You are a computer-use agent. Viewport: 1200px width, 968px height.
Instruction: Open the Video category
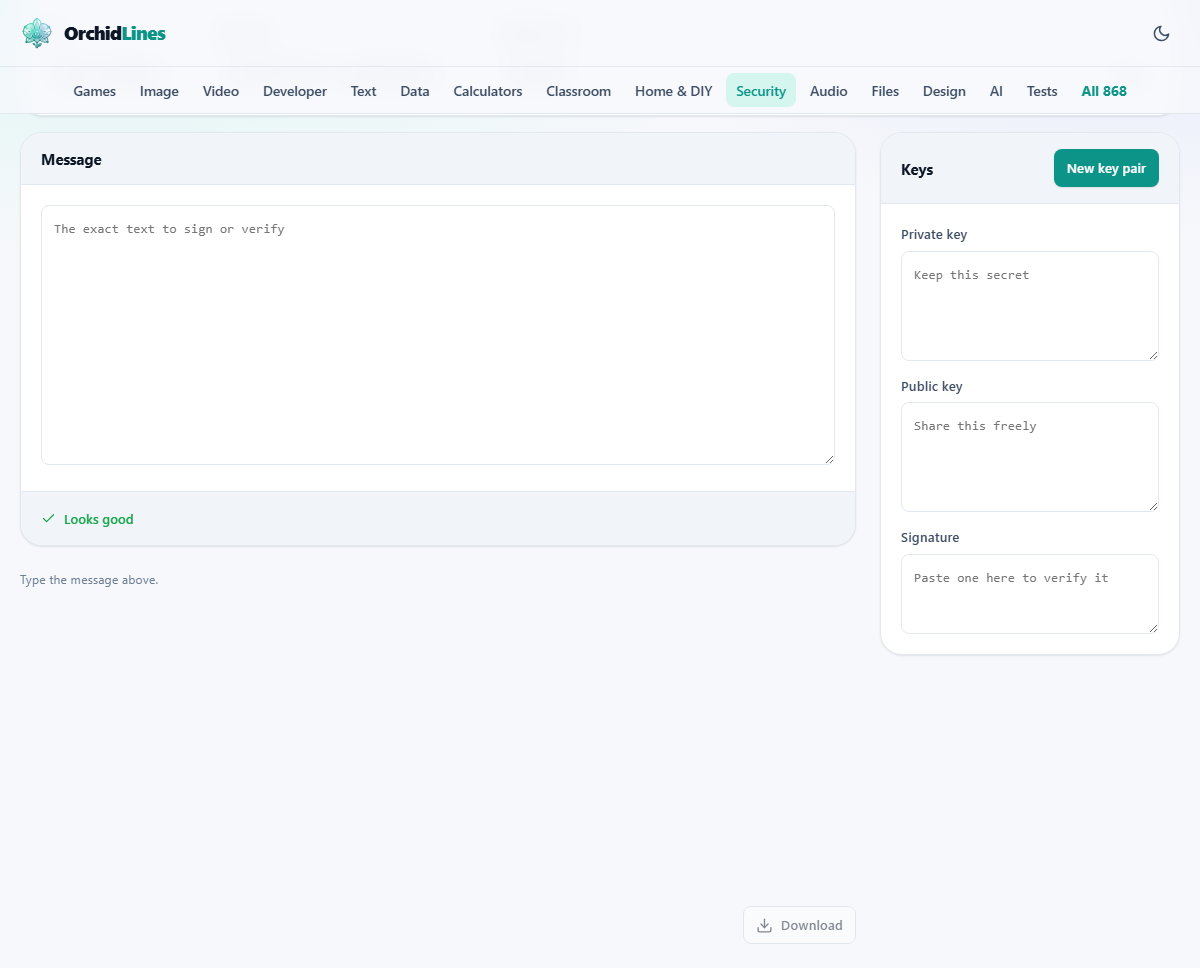[x=221, y=91]
